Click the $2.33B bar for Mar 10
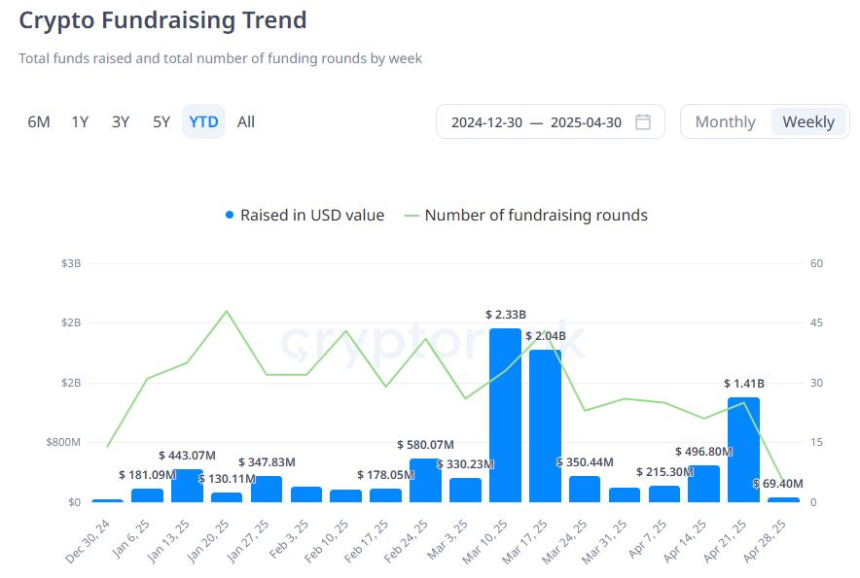The height and width of the screenshot is (578, 860). point(505,415)
